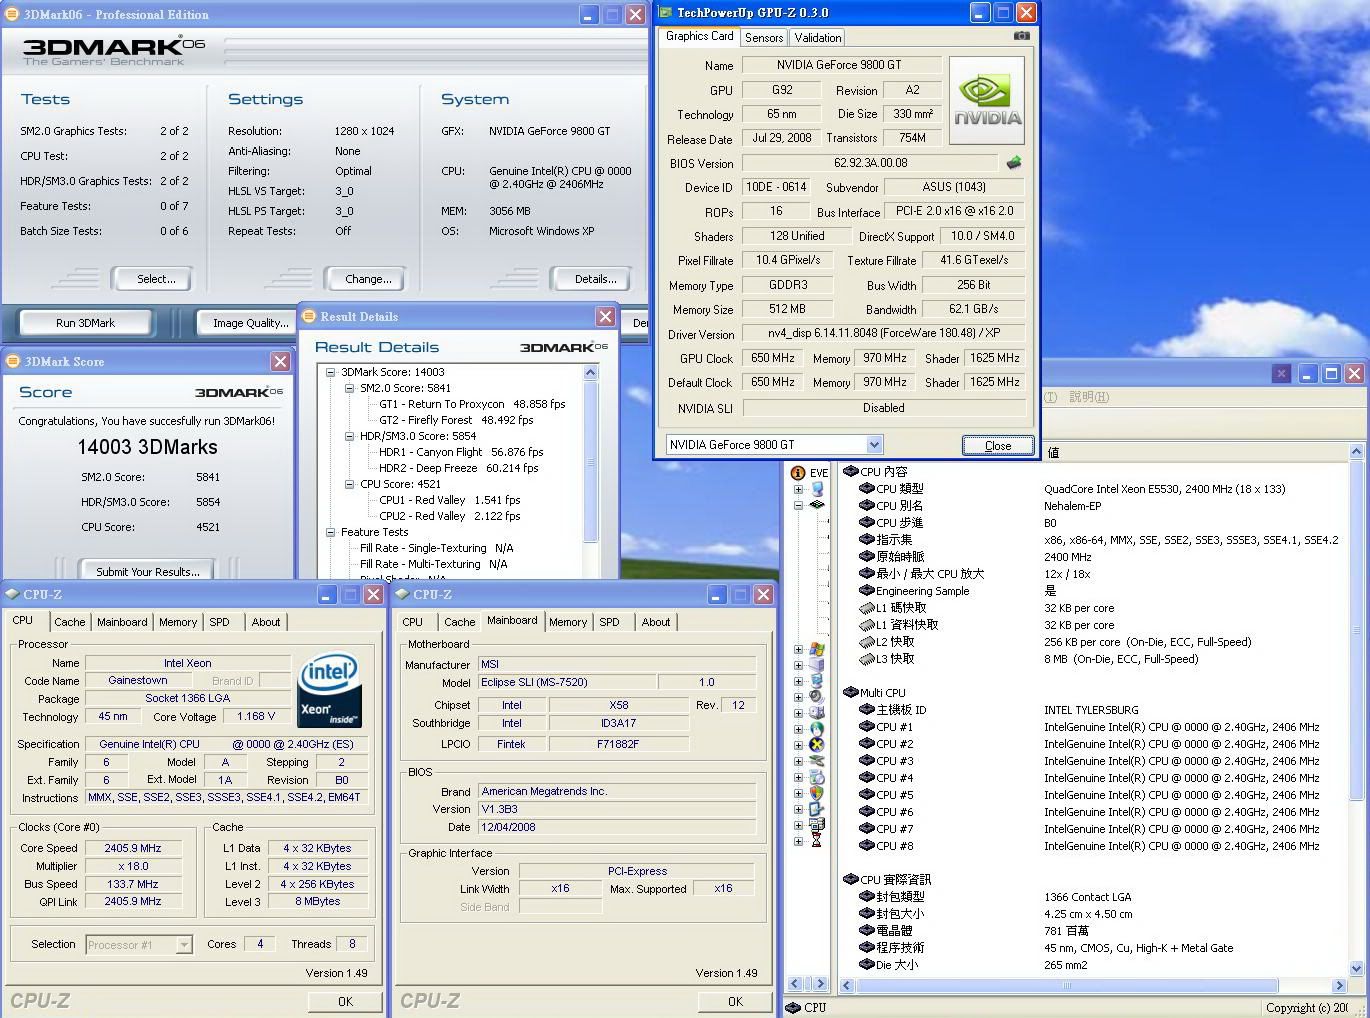The image size is (1370, 1018).
Task: Click the GPU-Z screenshot camera icon
Action: tap(1021, 36)
